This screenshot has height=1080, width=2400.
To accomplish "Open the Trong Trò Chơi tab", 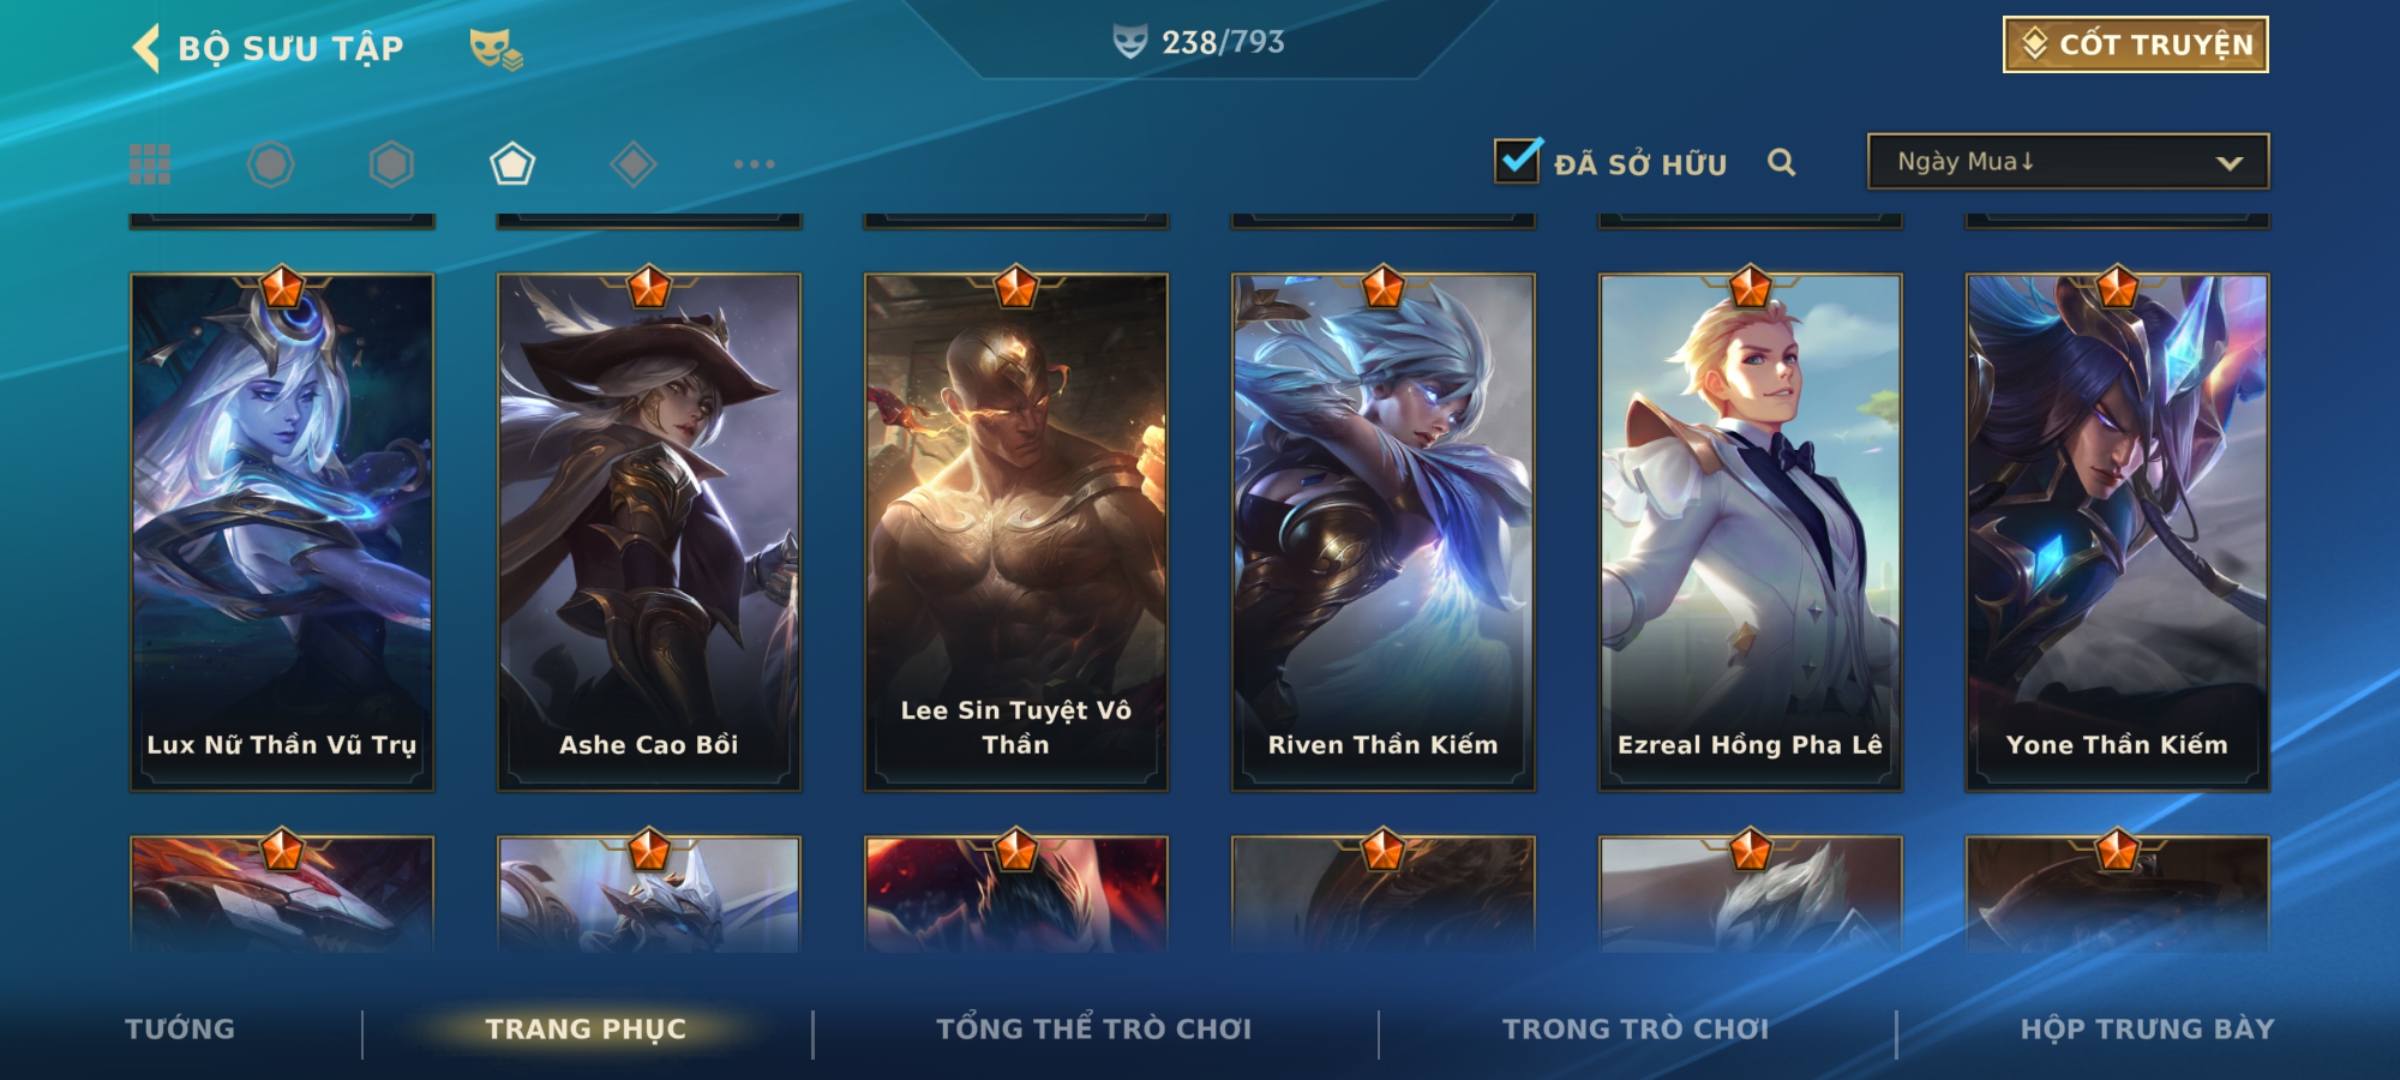I will tap(1636, 1029).
